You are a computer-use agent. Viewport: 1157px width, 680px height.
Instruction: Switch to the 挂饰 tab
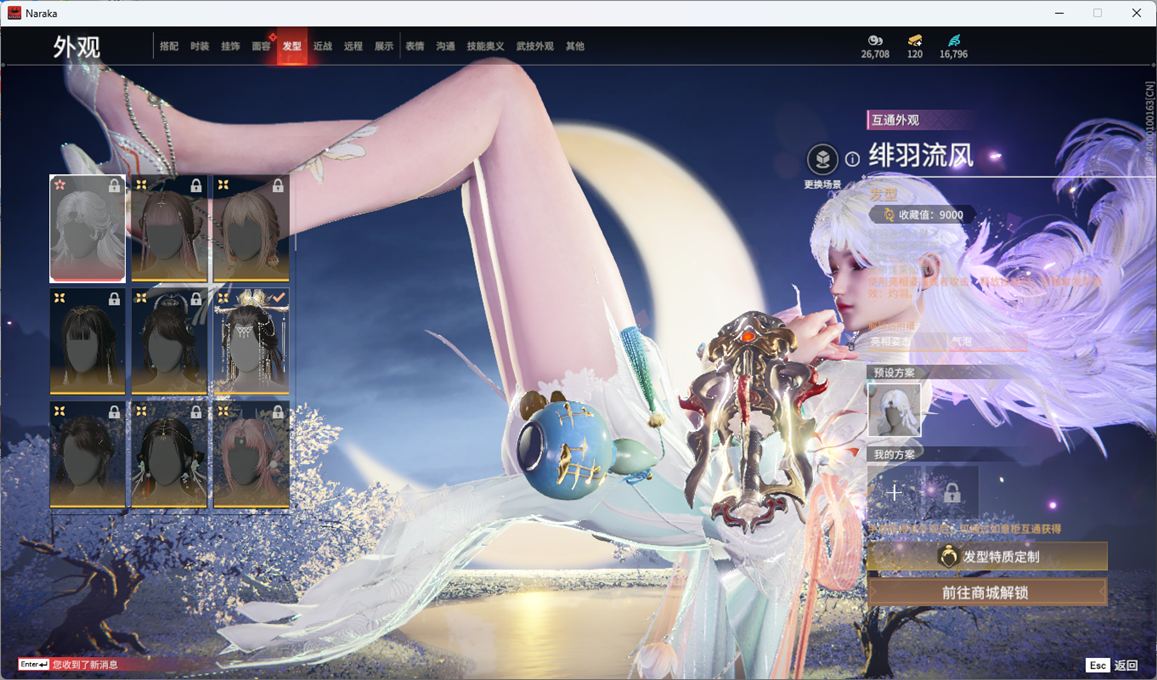point(230,46)
